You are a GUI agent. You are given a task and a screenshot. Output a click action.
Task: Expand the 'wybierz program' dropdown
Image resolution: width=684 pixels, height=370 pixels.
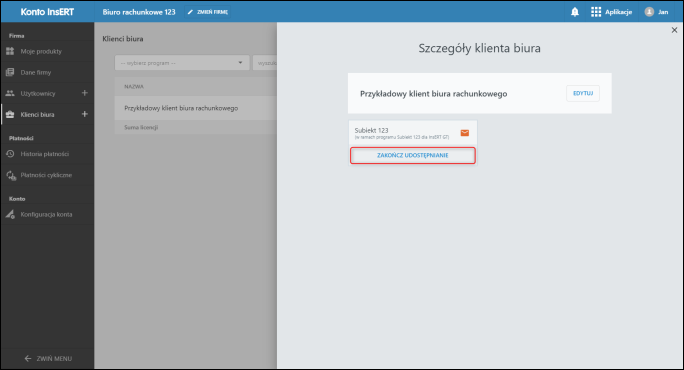182,63
